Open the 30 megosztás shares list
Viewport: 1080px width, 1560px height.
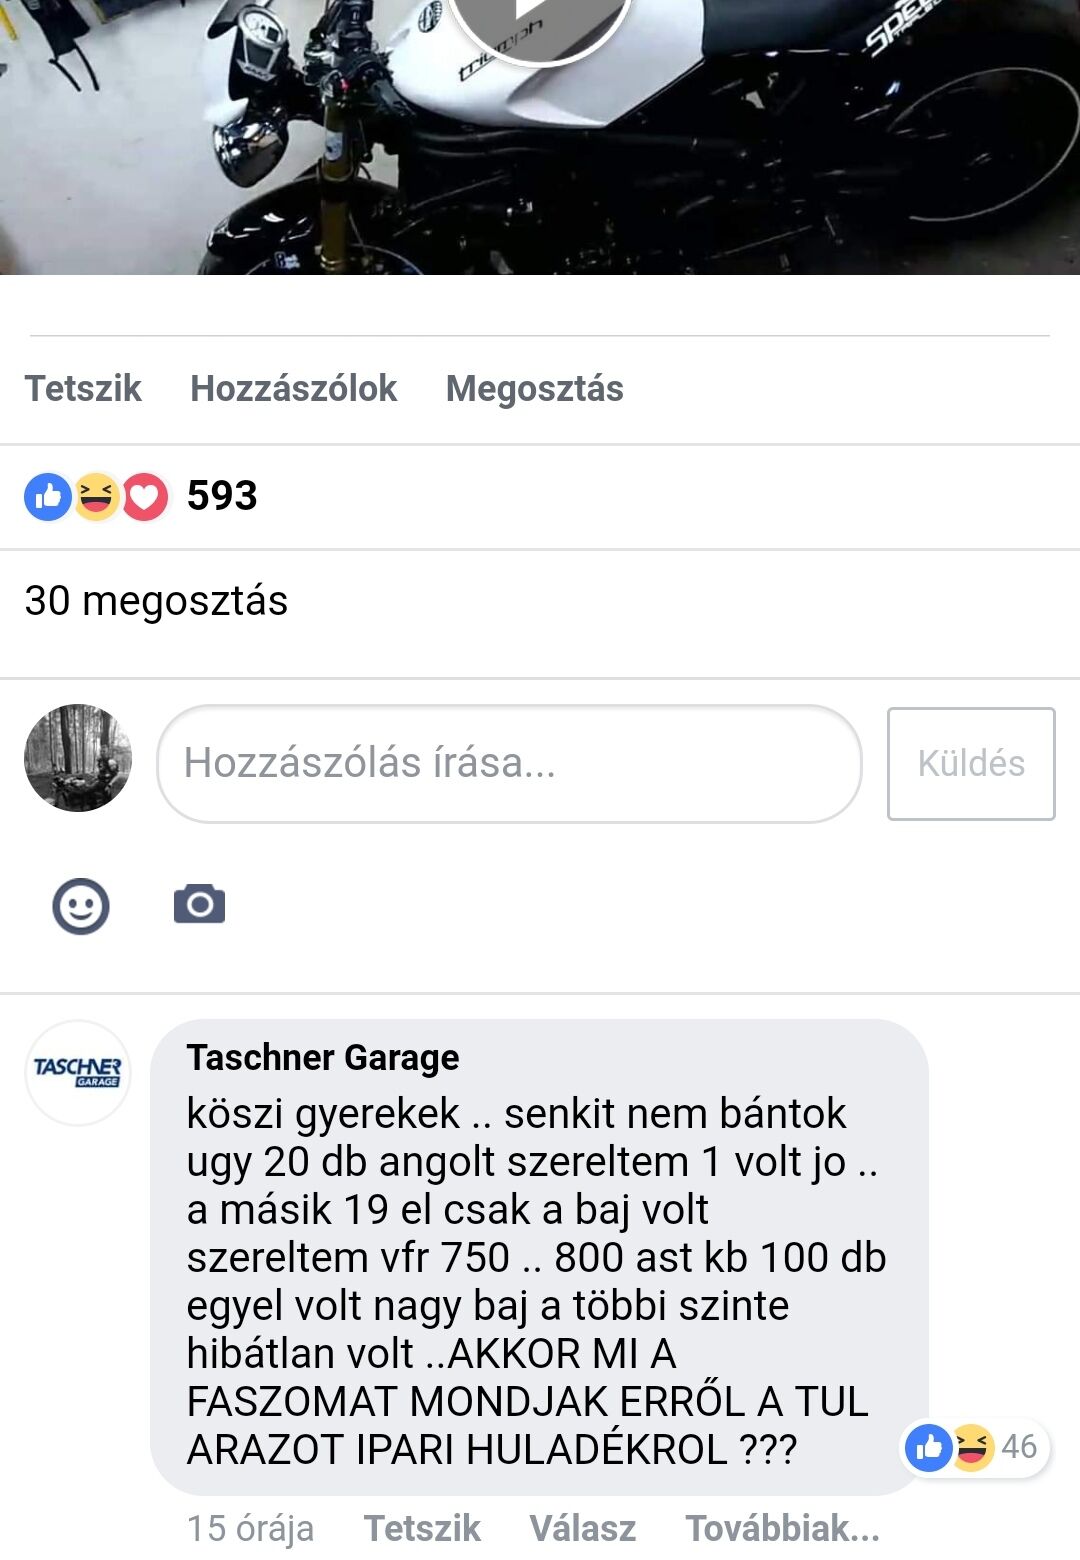pos(156,601)
